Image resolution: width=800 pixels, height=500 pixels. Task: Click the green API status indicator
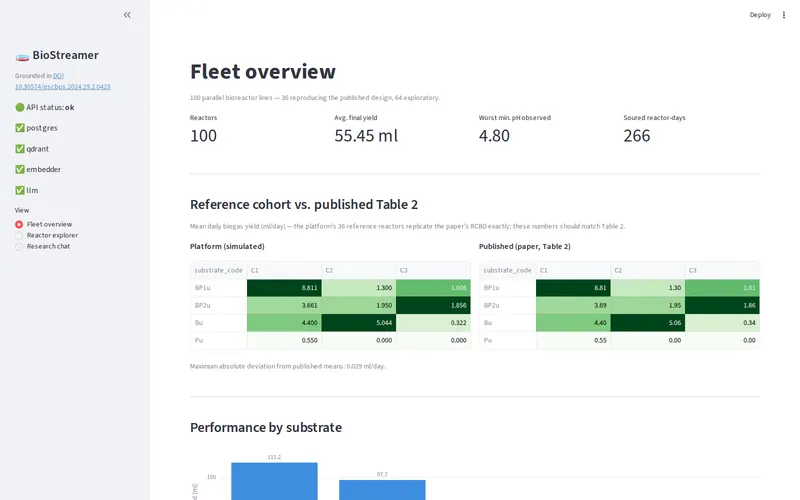[x=20, y=107]
